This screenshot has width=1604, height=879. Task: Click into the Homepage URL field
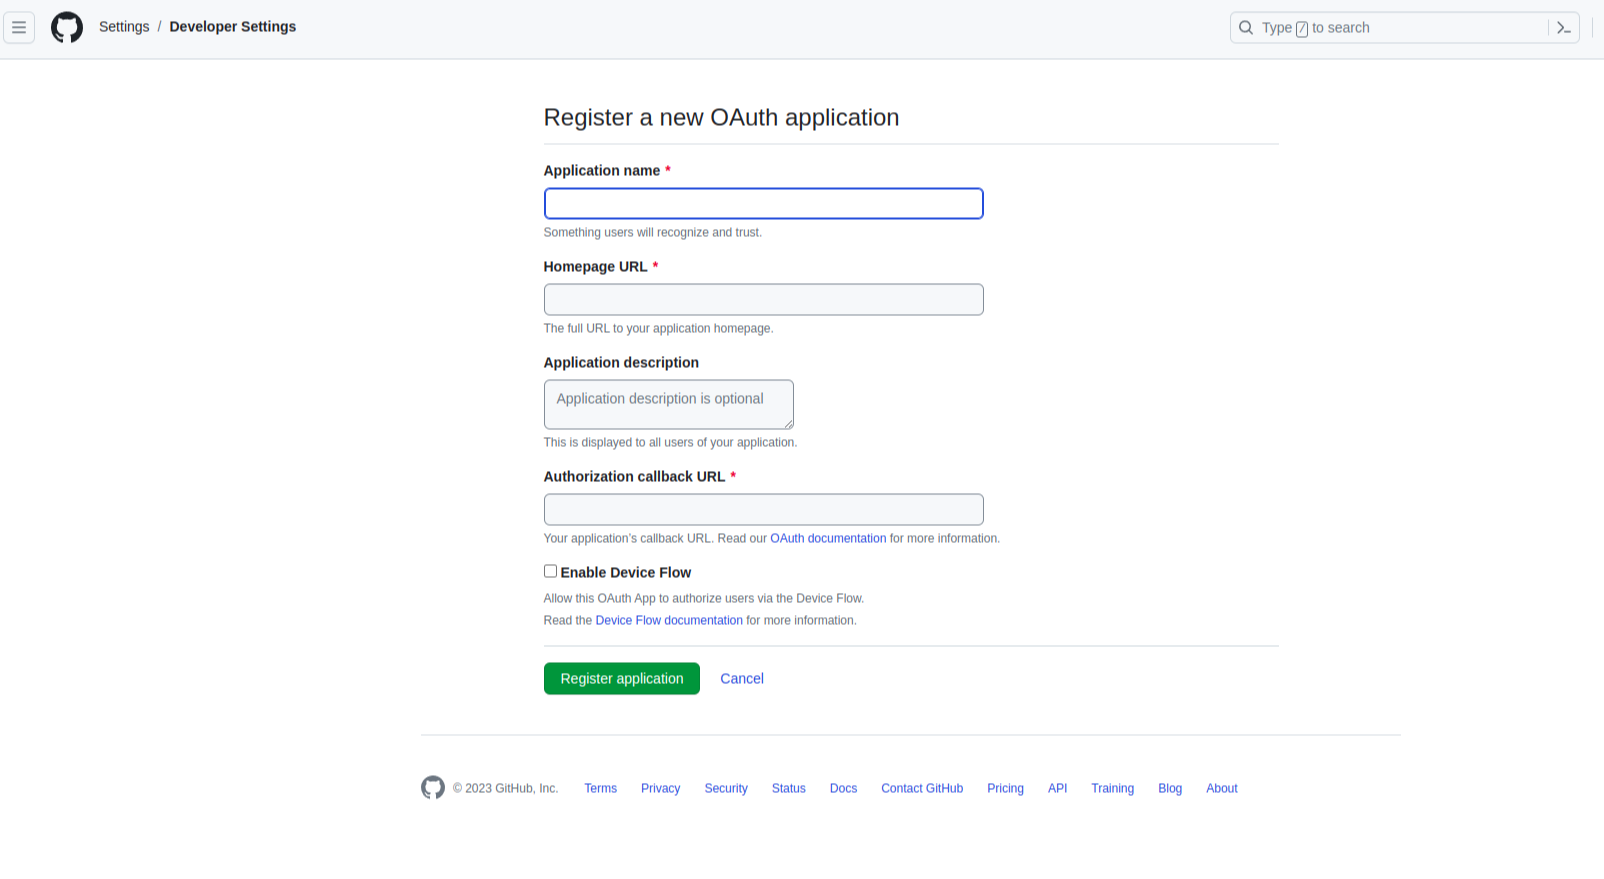(x=764, y=300)
